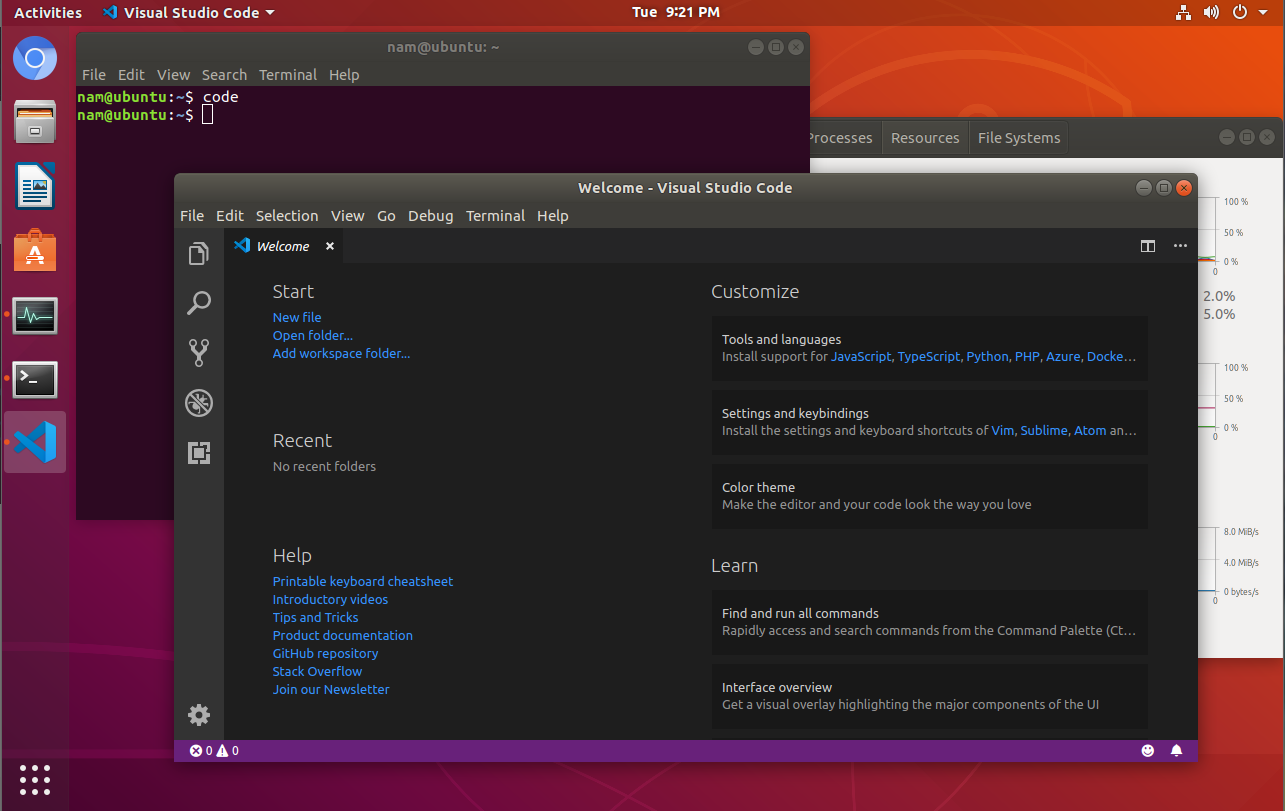Open the Debug menu in VS Code
Screen dimensions: 1285x811
click(x=431, y=216)
